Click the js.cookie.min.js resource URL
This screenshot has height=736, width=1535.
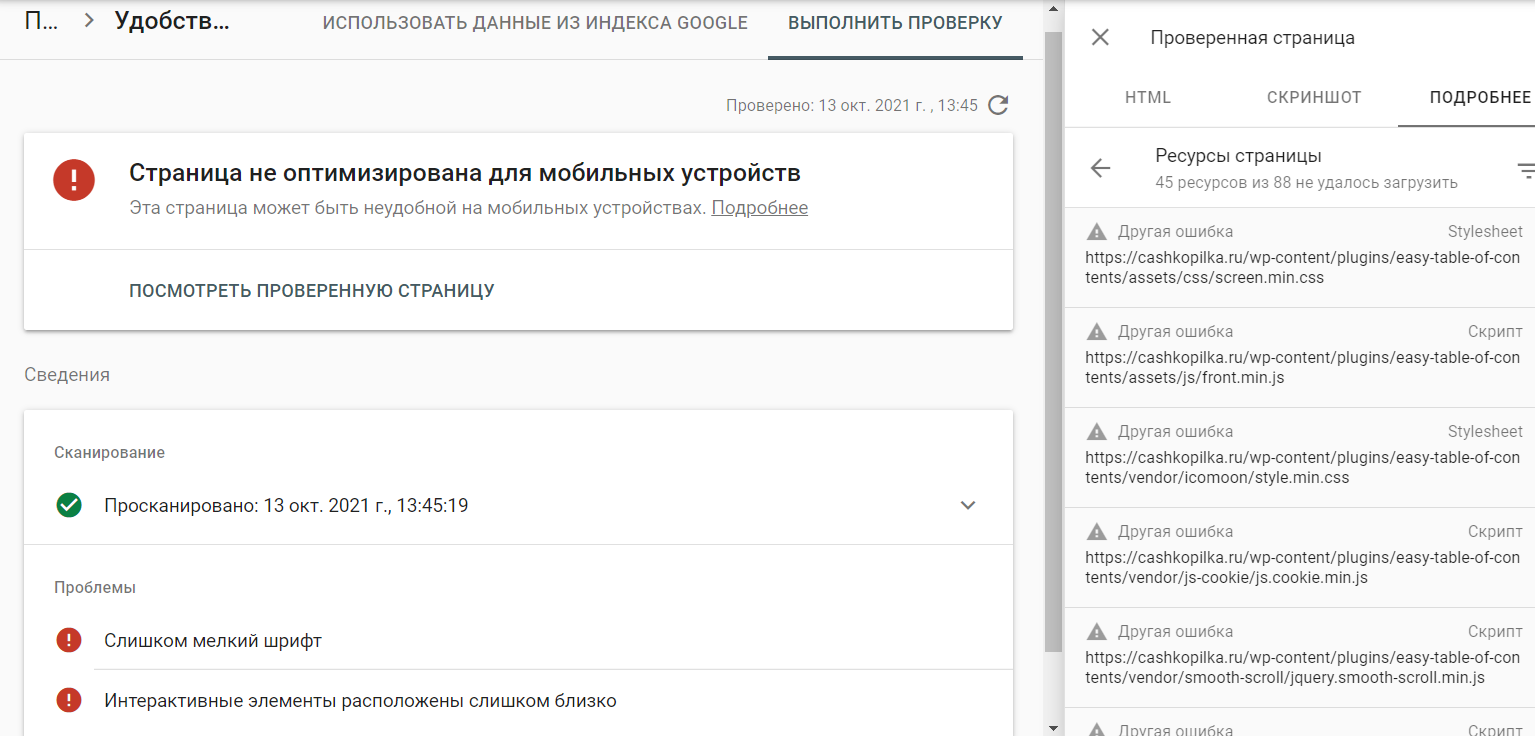click(x=1302, y=568)
